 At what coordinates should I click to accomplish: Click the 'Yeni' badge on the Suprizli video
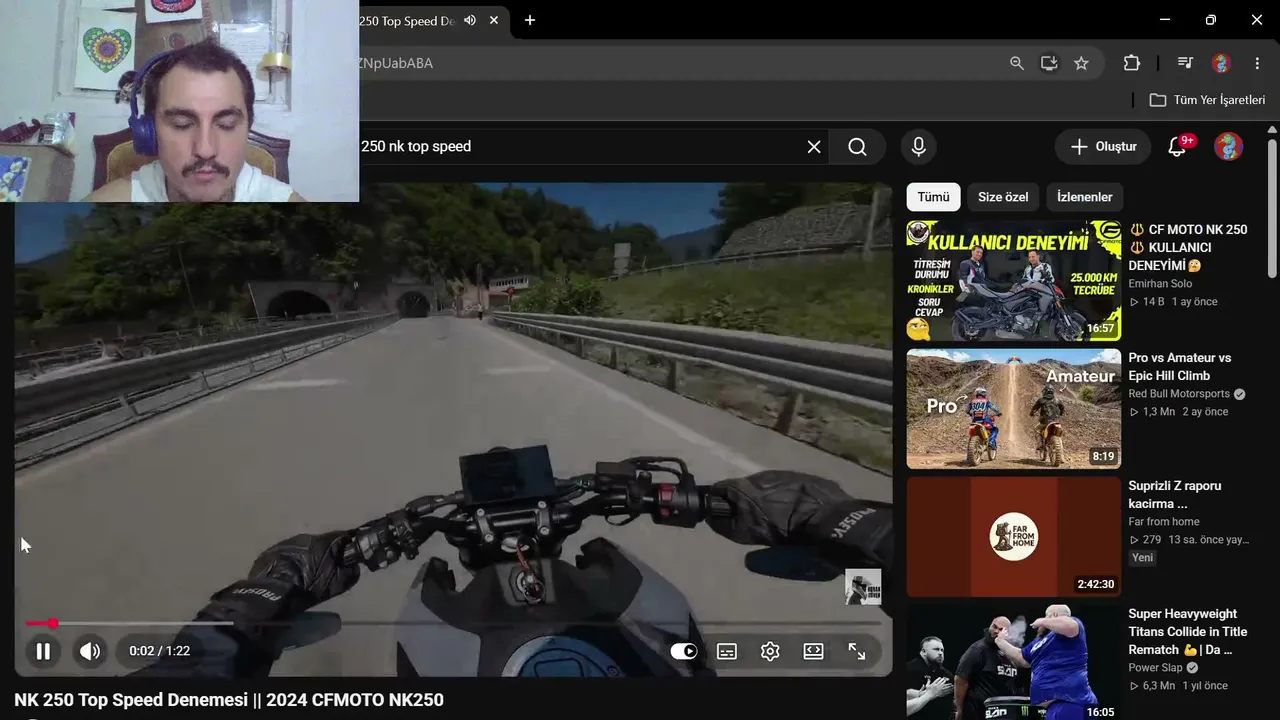tap(1143, 558)
